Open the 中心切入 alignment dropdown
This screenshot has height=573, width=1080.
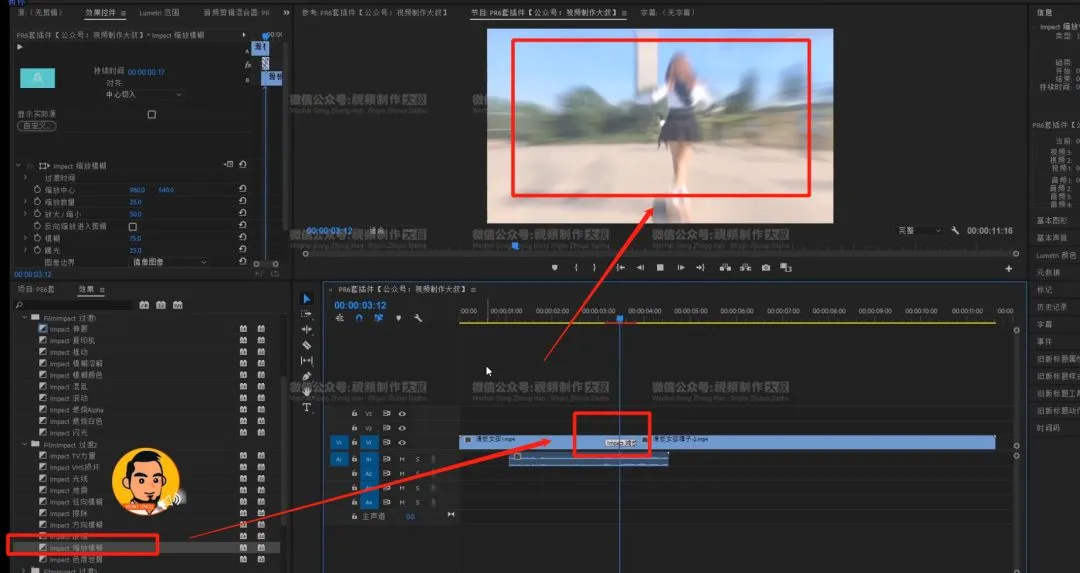(x=143, y=94)
